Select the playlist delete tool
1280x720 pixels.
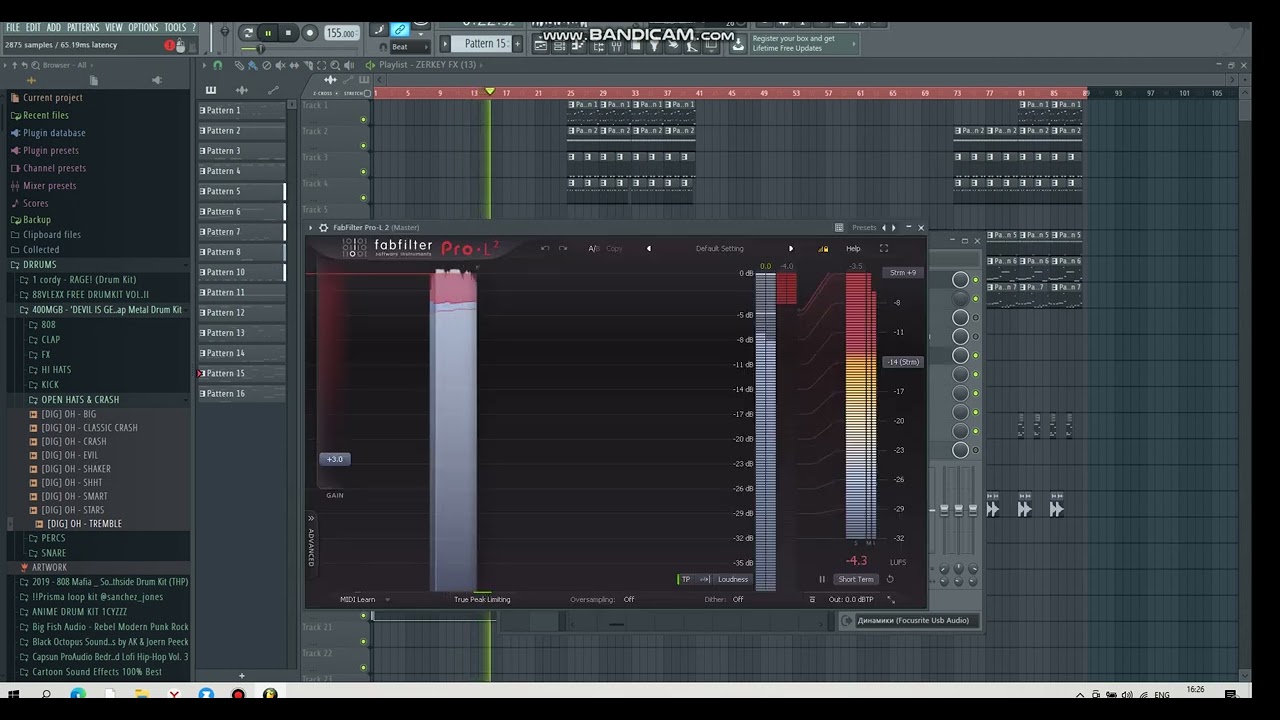(x=266, y=65)
